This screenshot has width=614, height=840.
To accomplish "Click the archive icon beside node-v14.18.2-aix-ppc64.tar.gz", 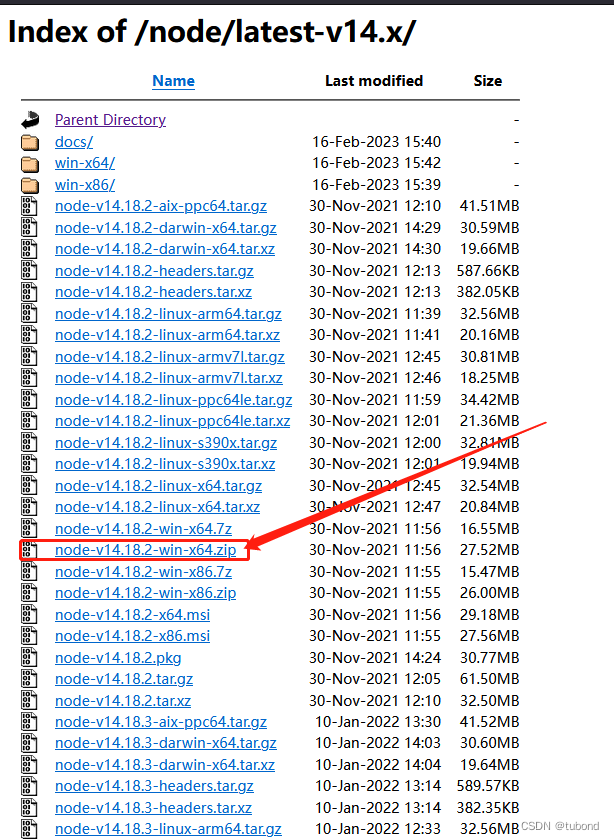I will [x=29, y=207].
